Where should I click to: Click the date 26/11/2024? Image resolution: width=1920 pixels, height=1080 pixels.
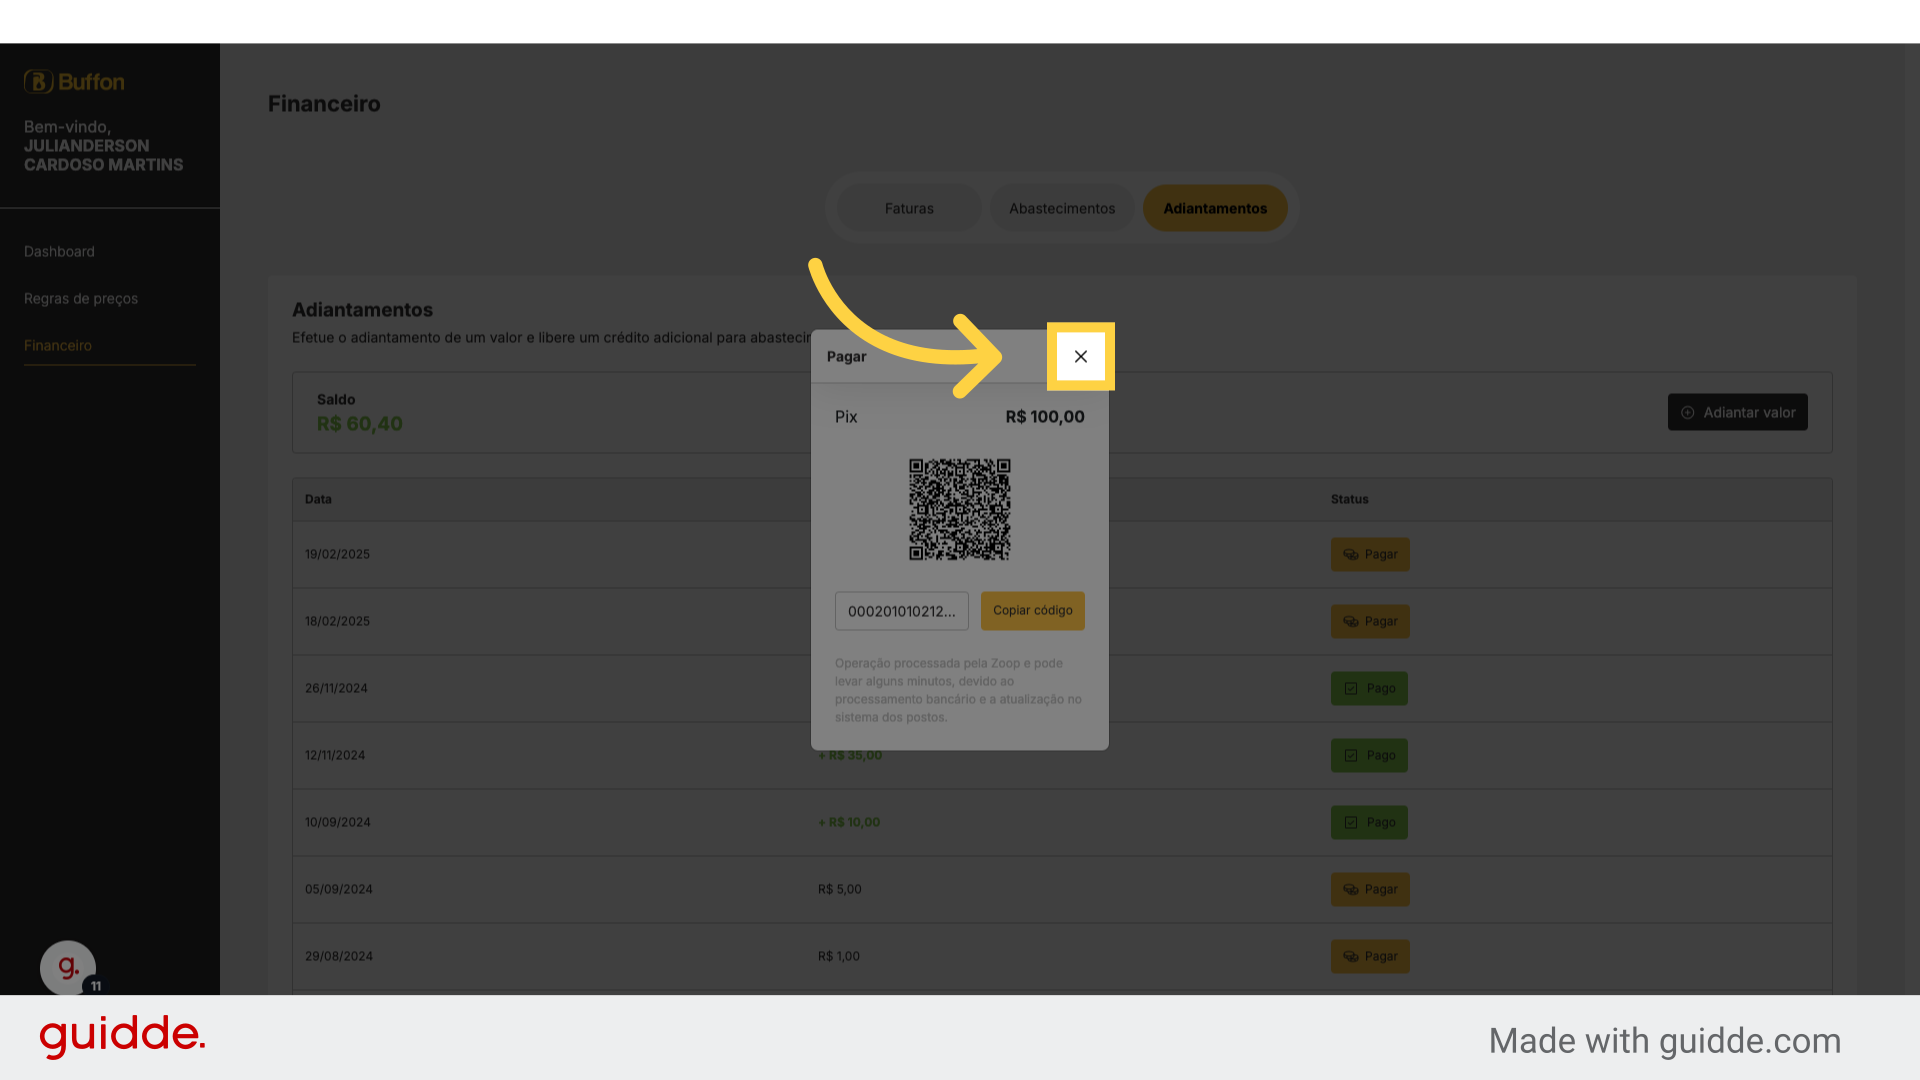336,688
